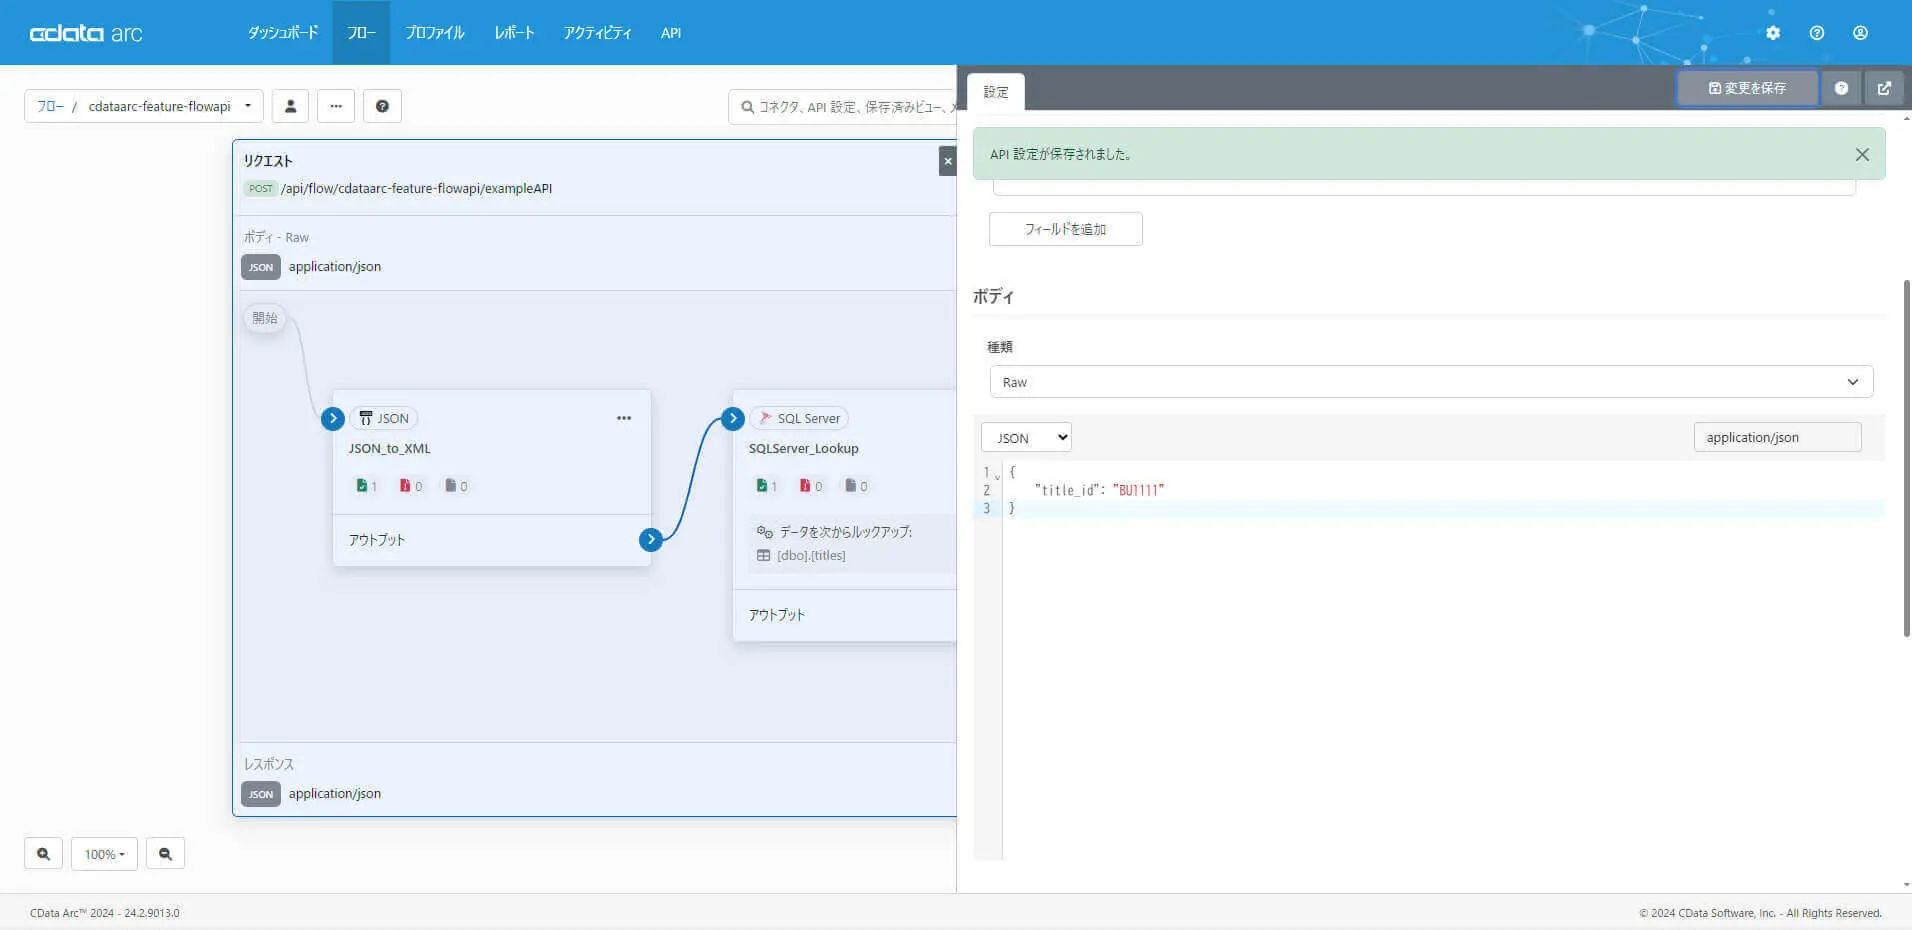Click the SQLServer_Lookup input port arrow
Image resolution: width=1912 pixels, height=930 pixels.
click(x=733, y=419)
